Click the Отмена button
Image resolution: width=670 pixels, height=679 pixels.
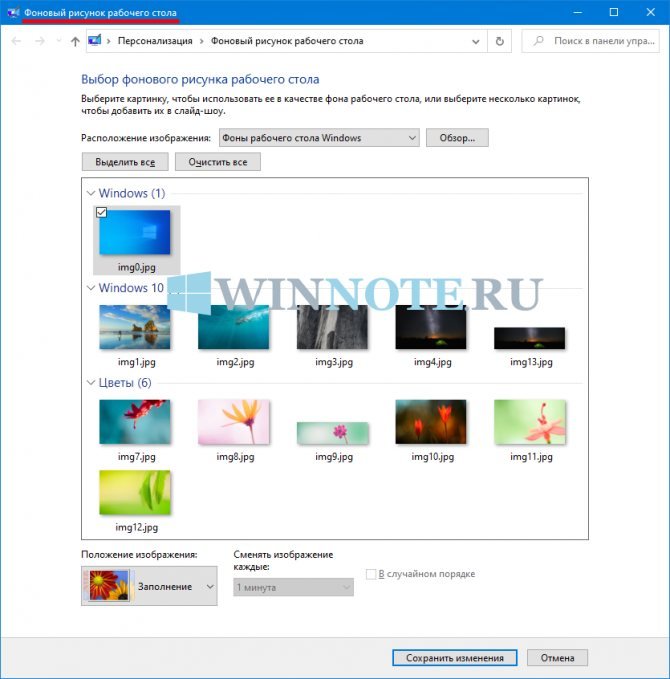[x=557, y=658]
